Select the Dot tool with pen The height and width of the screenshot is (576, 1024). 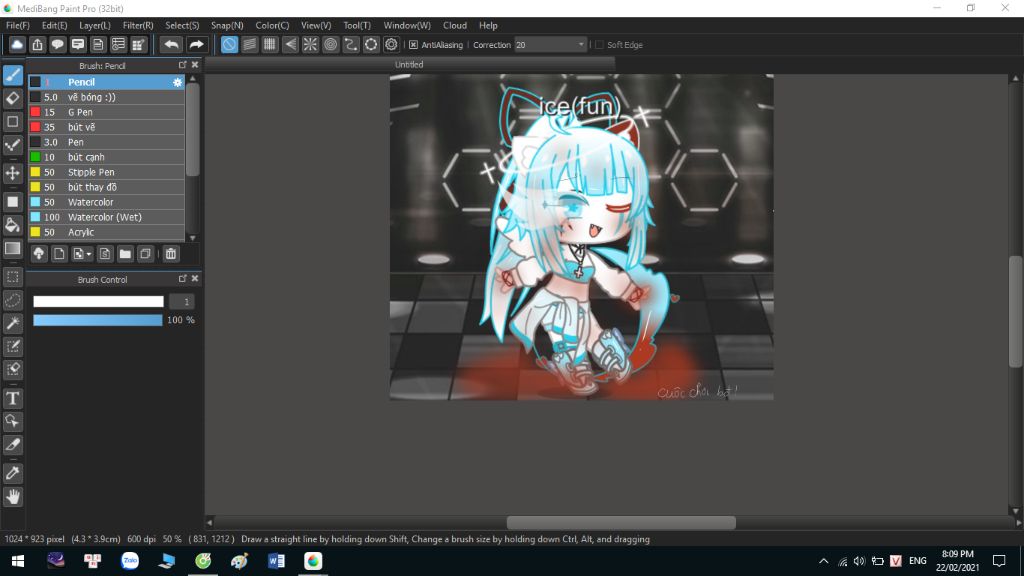click(x=12, y=145)
